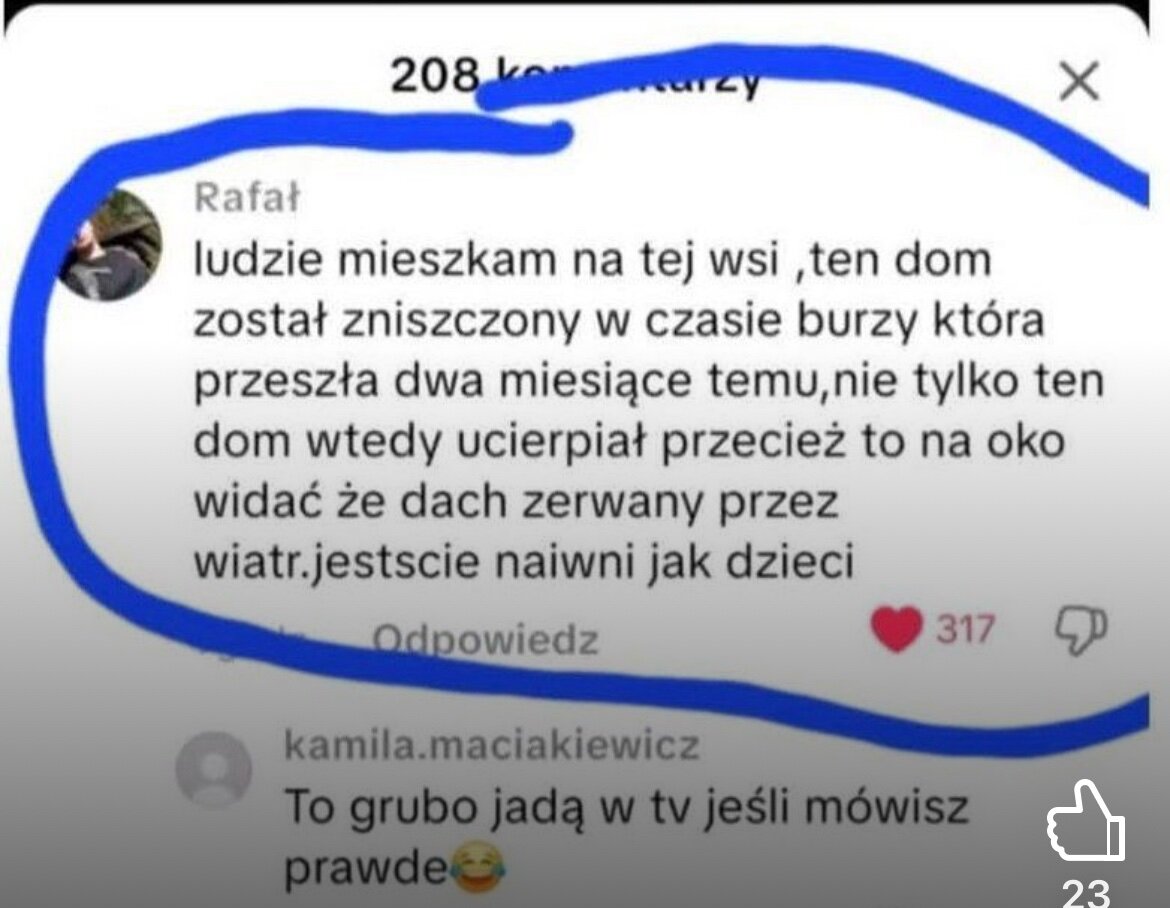Image resolution: width=1170 pixels, height=908 pixels.
Task: Open the kamila.maciakiewicz username link
Action: click(x=492, y=745)
